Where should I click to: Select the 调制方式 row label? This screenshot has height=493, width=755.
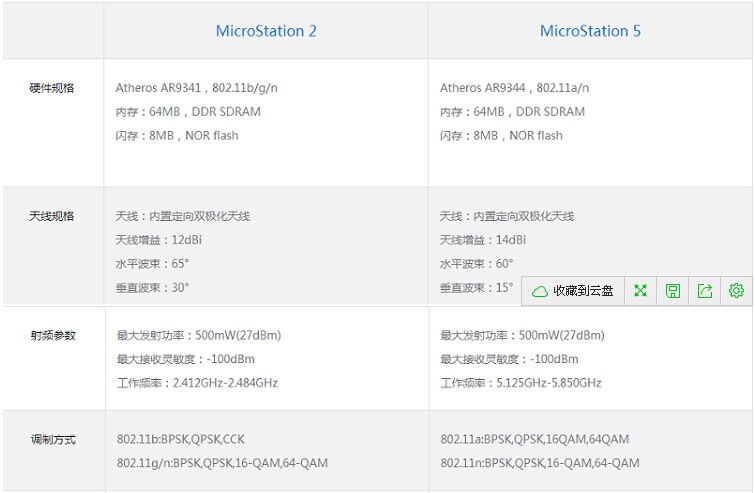(52, 440)
